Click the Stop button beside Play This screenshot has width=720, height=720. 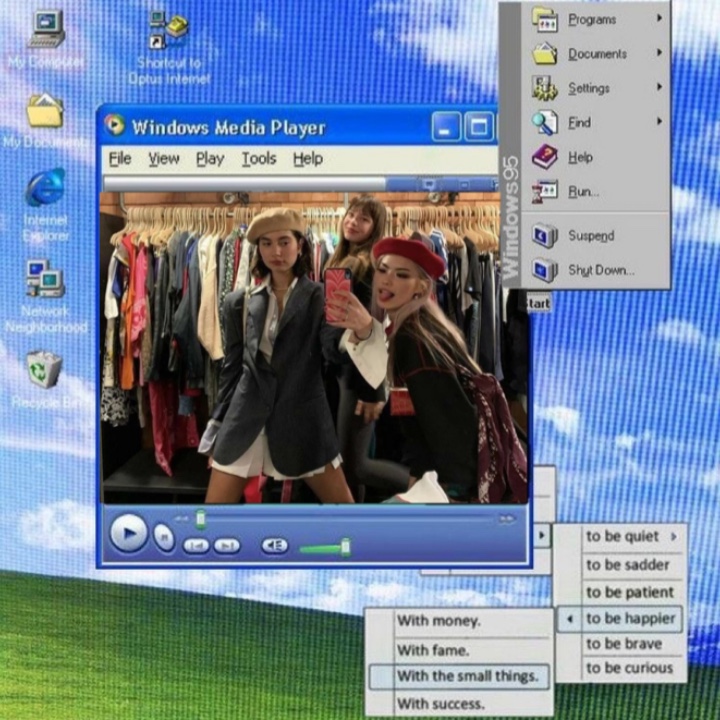tap(164, 537)
